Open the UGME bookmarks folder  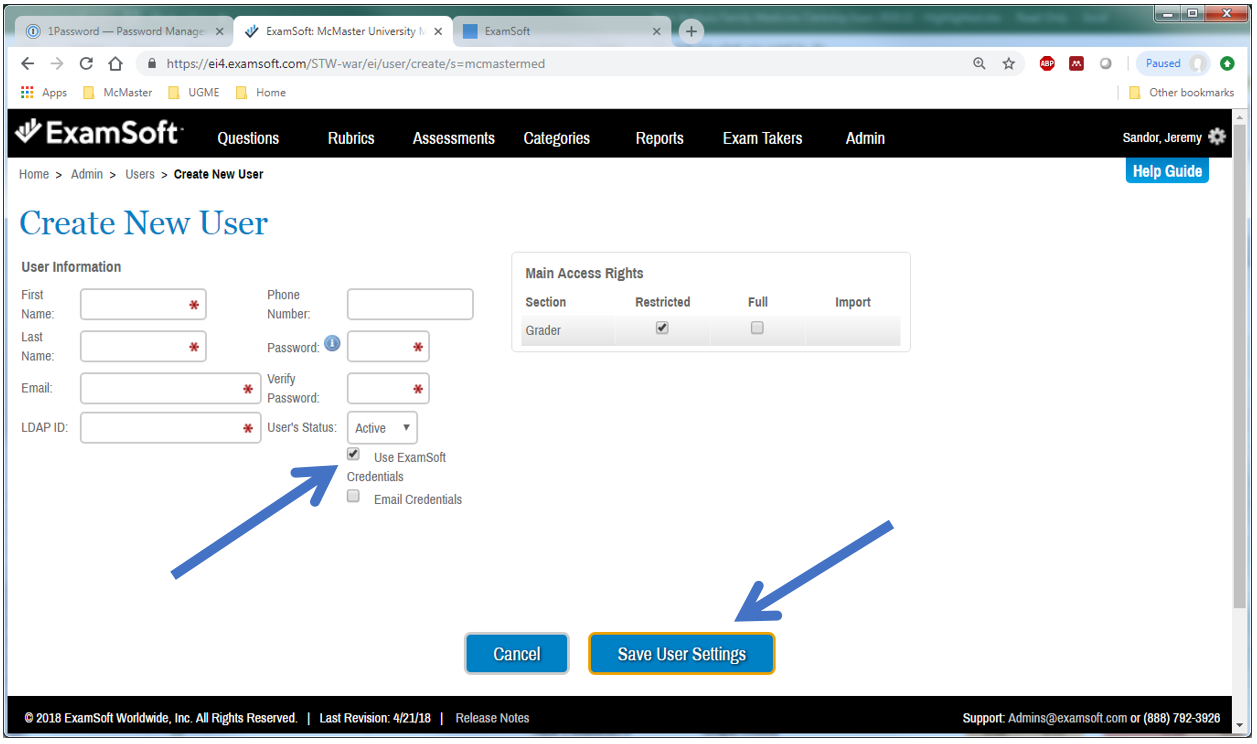coord(193,92)
